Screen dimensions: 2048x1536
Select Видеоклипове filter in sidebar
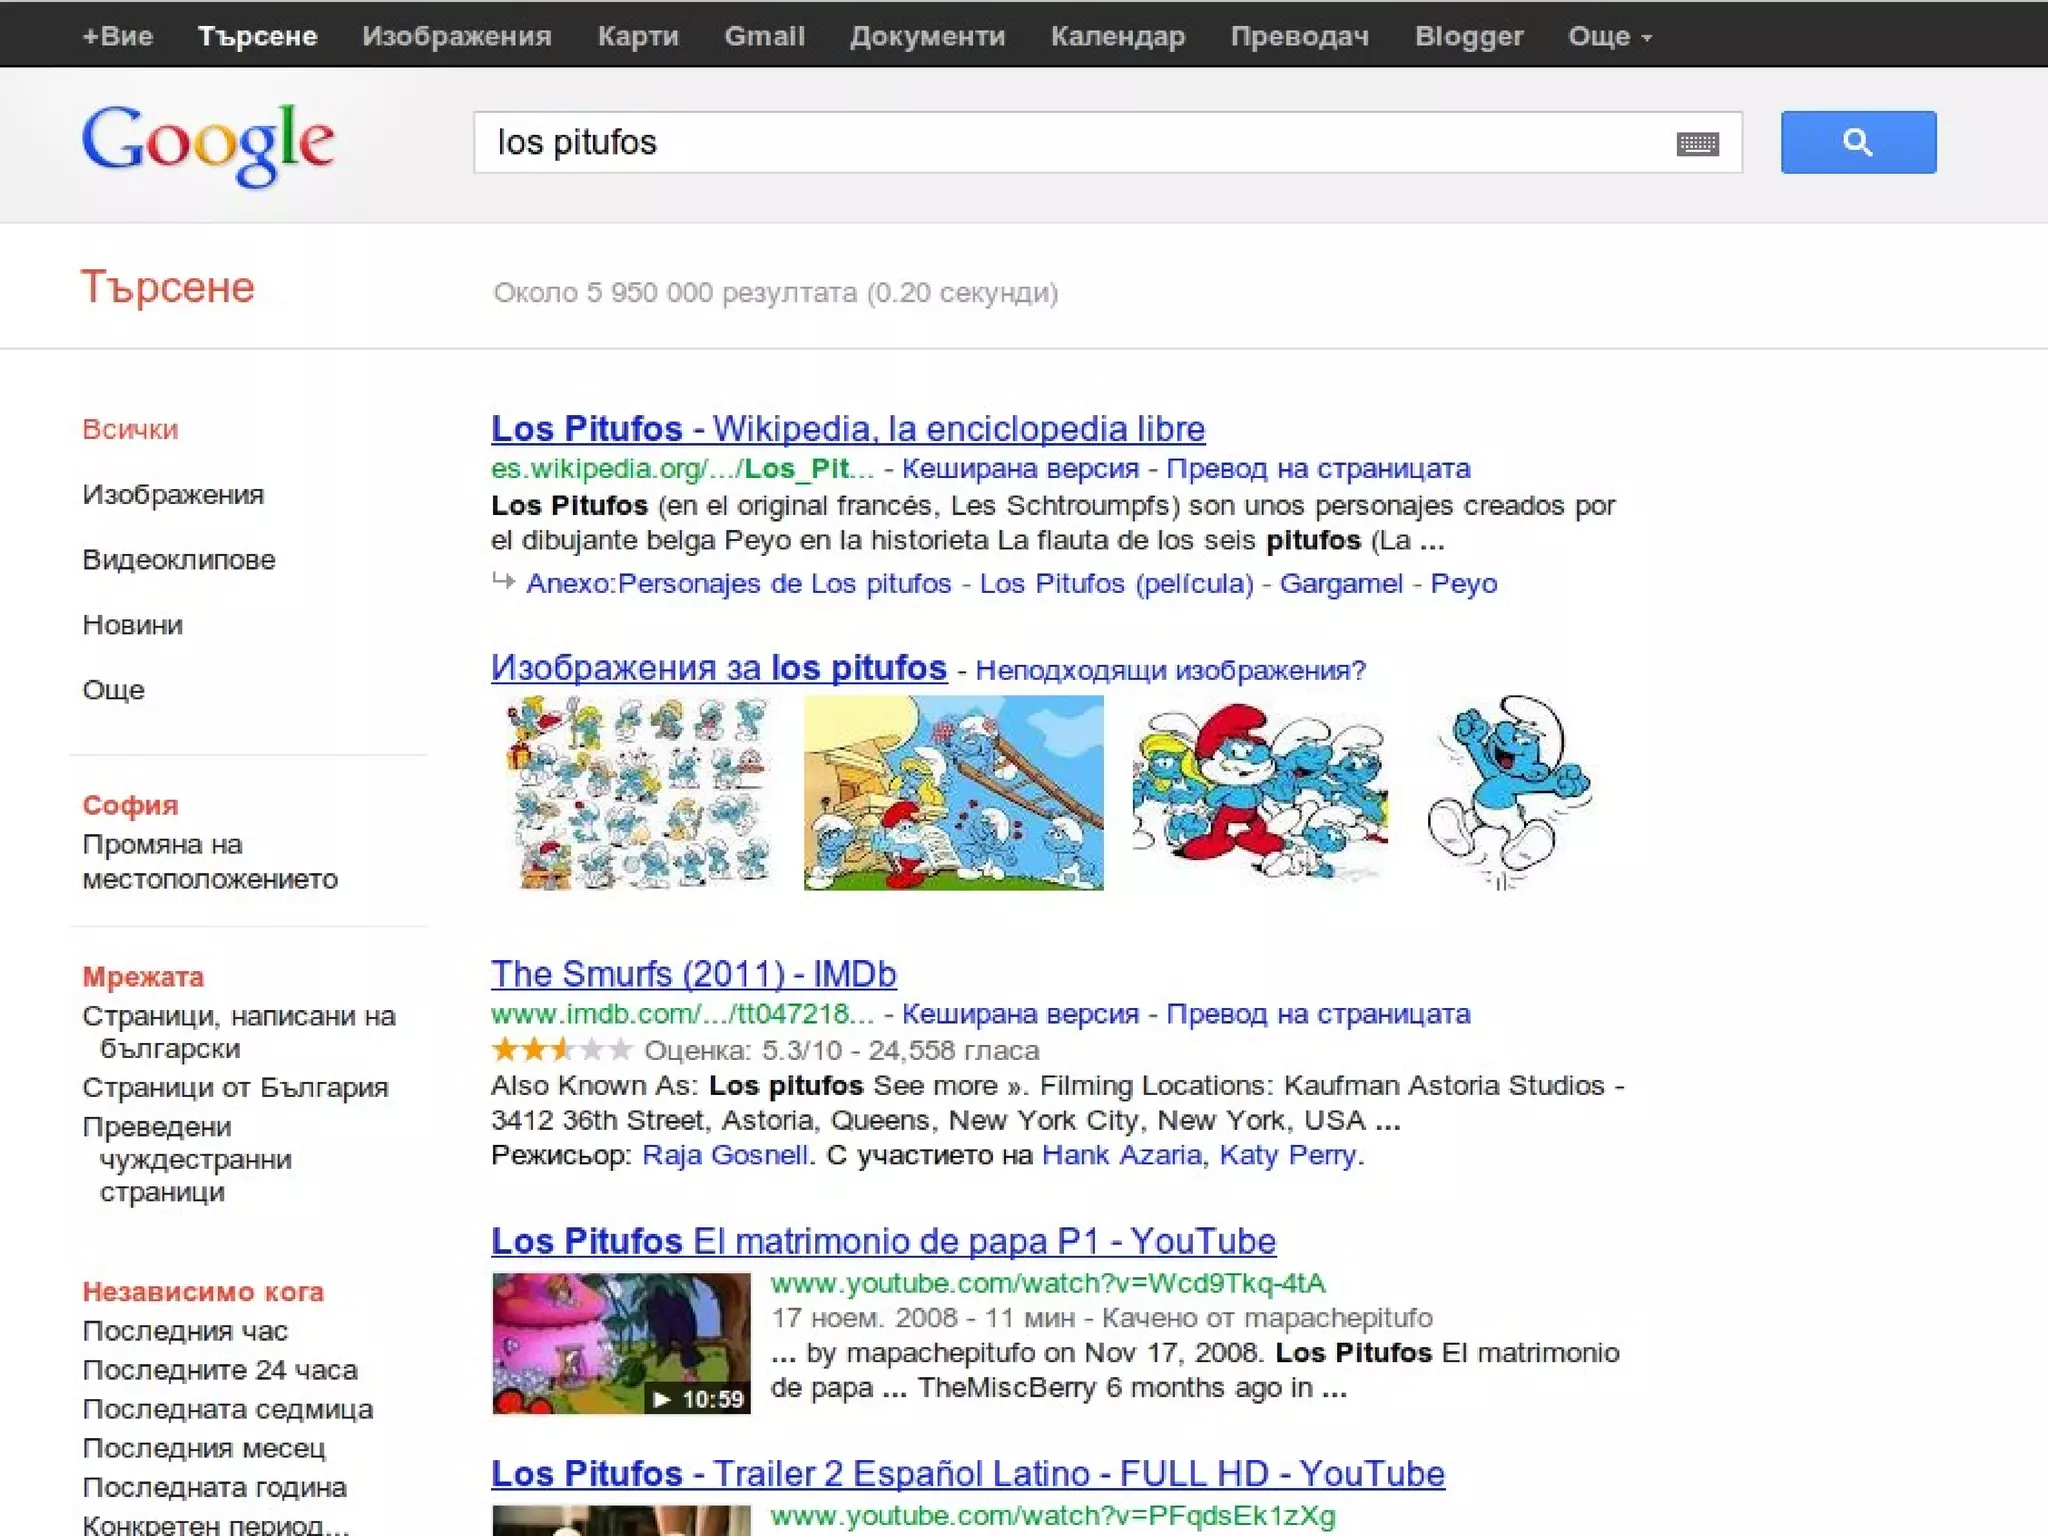(x=178, y=560)
